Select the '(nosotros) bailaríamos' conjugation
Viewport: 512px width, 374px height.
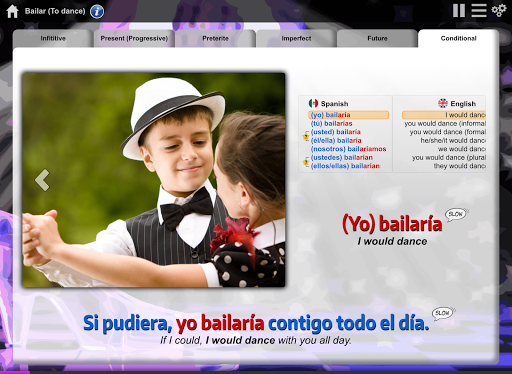click(x=348, y=149)
